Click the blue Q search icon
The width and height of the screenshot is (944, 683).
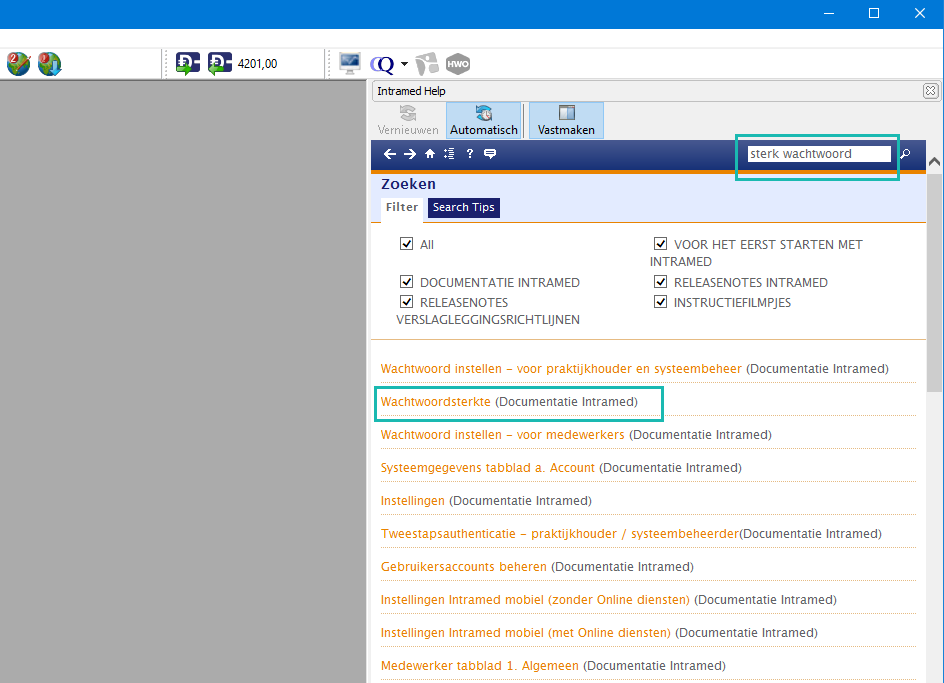[382, 64]
